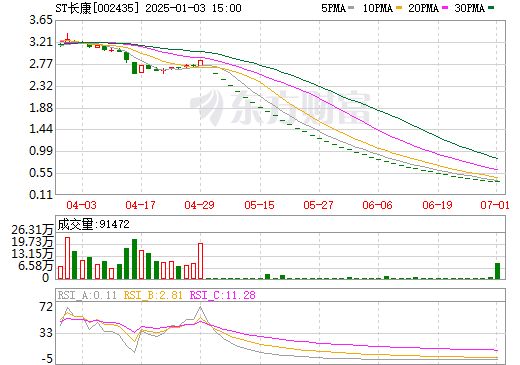Image resolution: width=520 pixels, height=365 pixels.
Task: Click the tallest green volume bar near 04-17
Action: tap(135, 259)
